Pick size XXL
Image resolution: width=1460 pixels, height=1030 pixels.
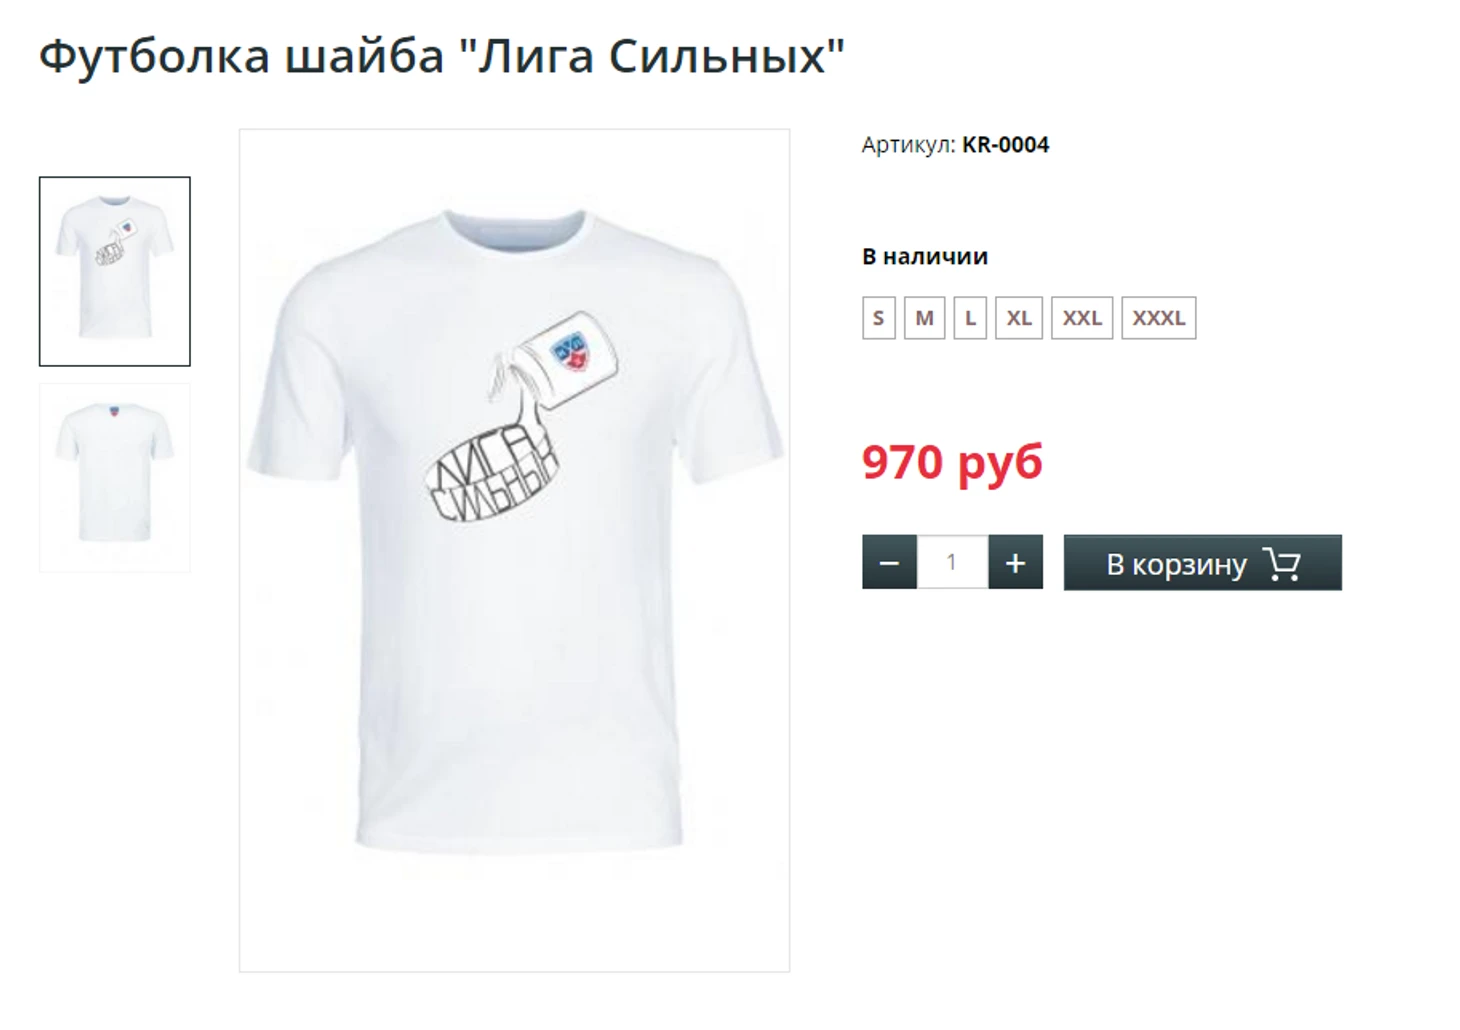pyautogui.click(x=1082, y=318)
